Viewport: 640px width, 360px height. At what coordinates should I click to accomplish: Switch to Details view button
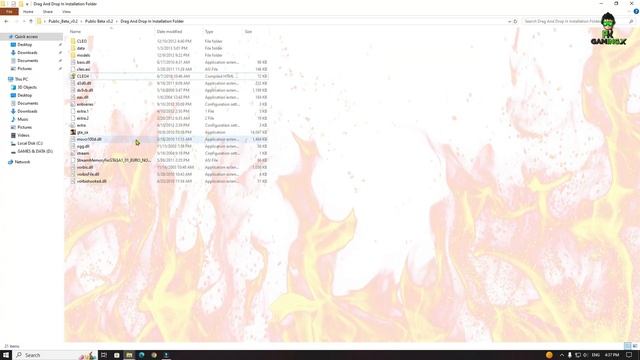pyautogui.click(x=628, y=346)
